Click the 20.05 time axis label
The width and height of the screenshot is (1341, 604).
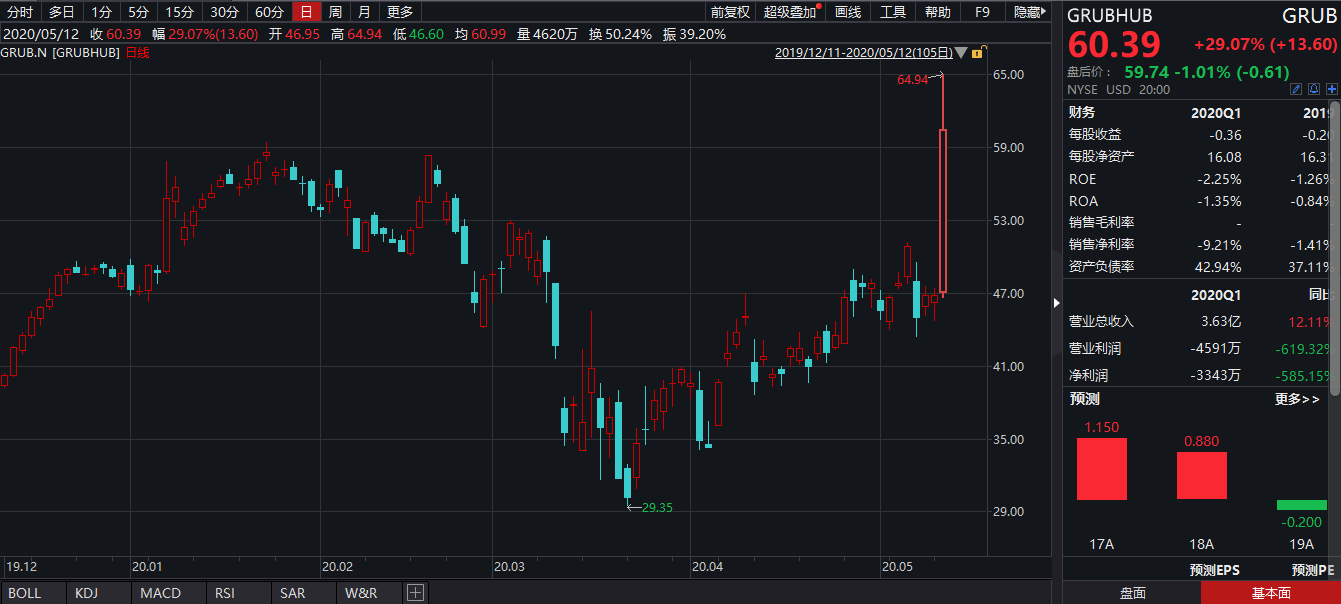point(897,566)
